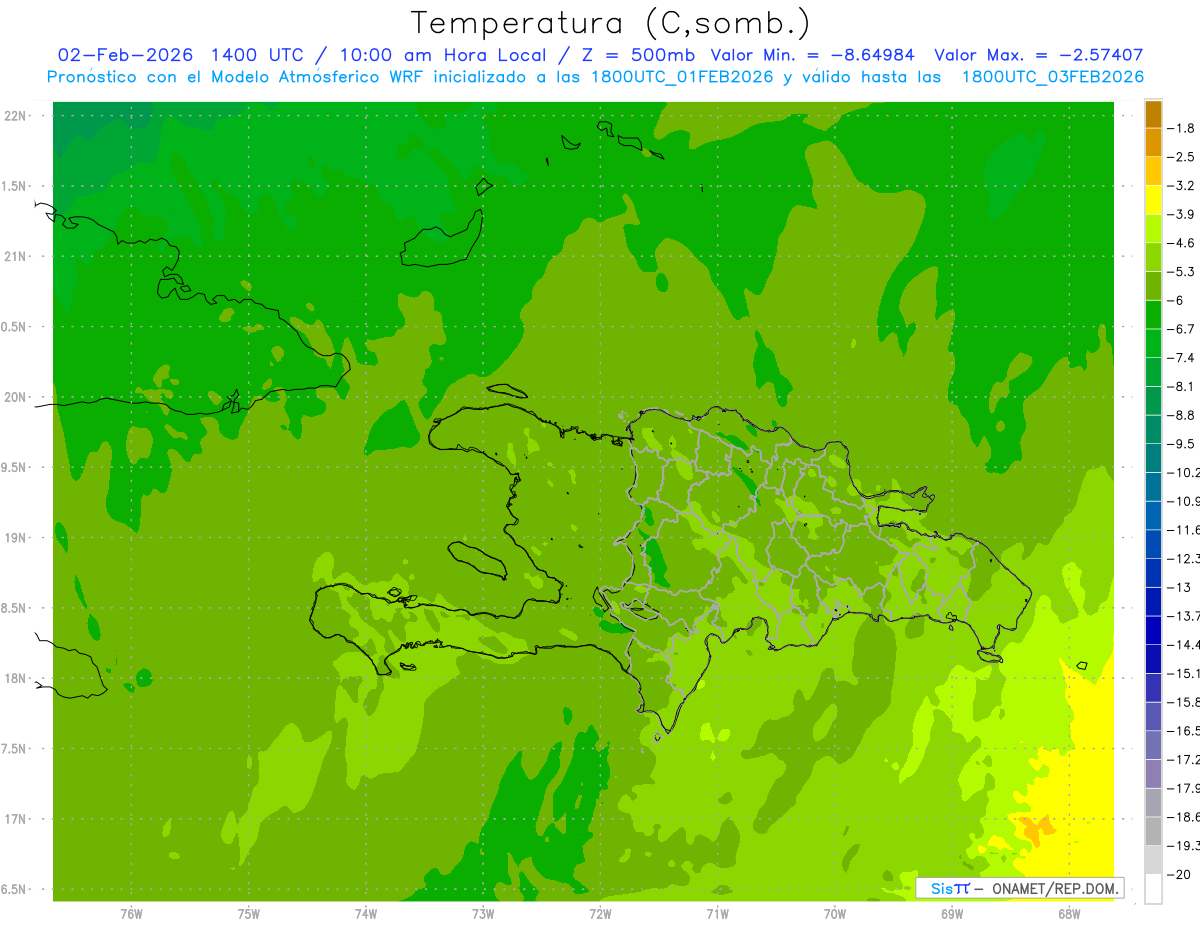Image resolution: width=1200 pixels, height=927 pixels.
Task: Click the '76W' longitude label
Action: [x=131, y=913]
